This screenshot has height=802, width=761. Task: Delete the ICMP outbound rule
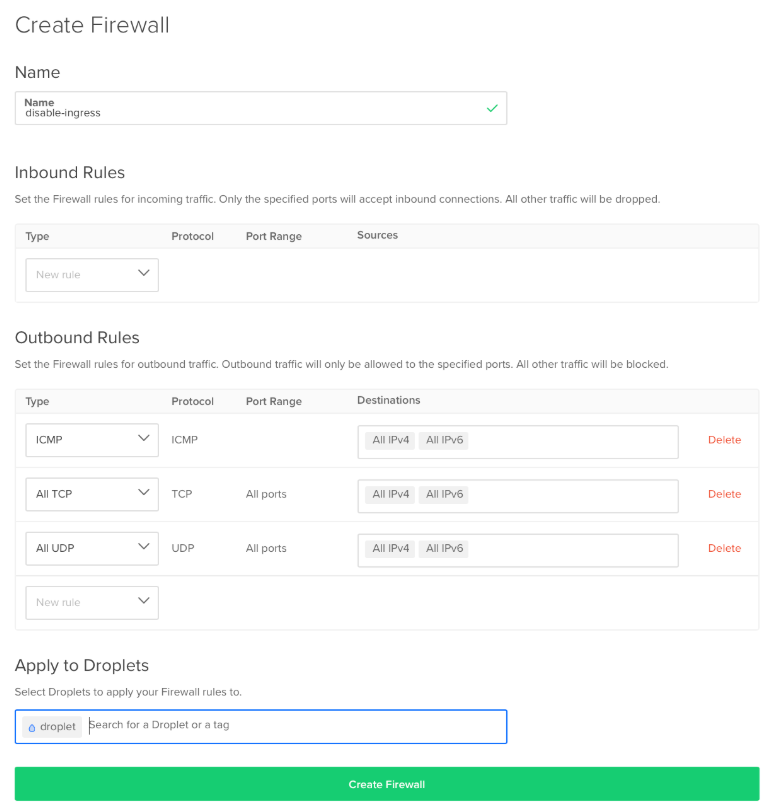724,440
